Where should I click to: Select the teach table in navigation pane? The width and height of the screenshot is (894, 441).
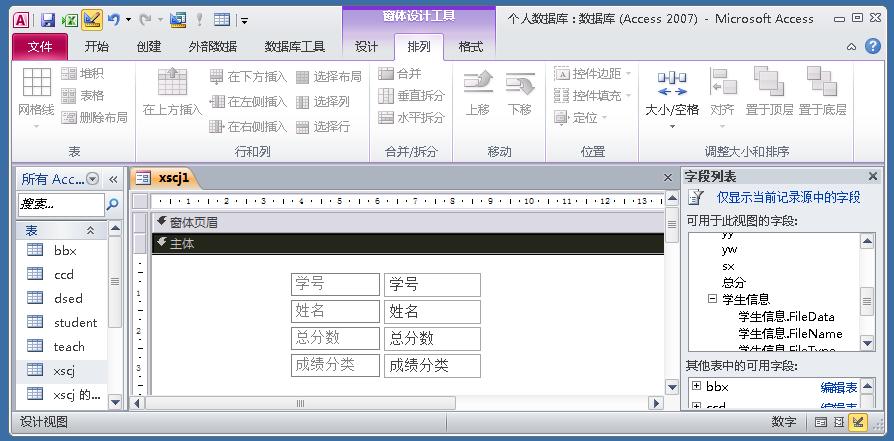[62, 346]
